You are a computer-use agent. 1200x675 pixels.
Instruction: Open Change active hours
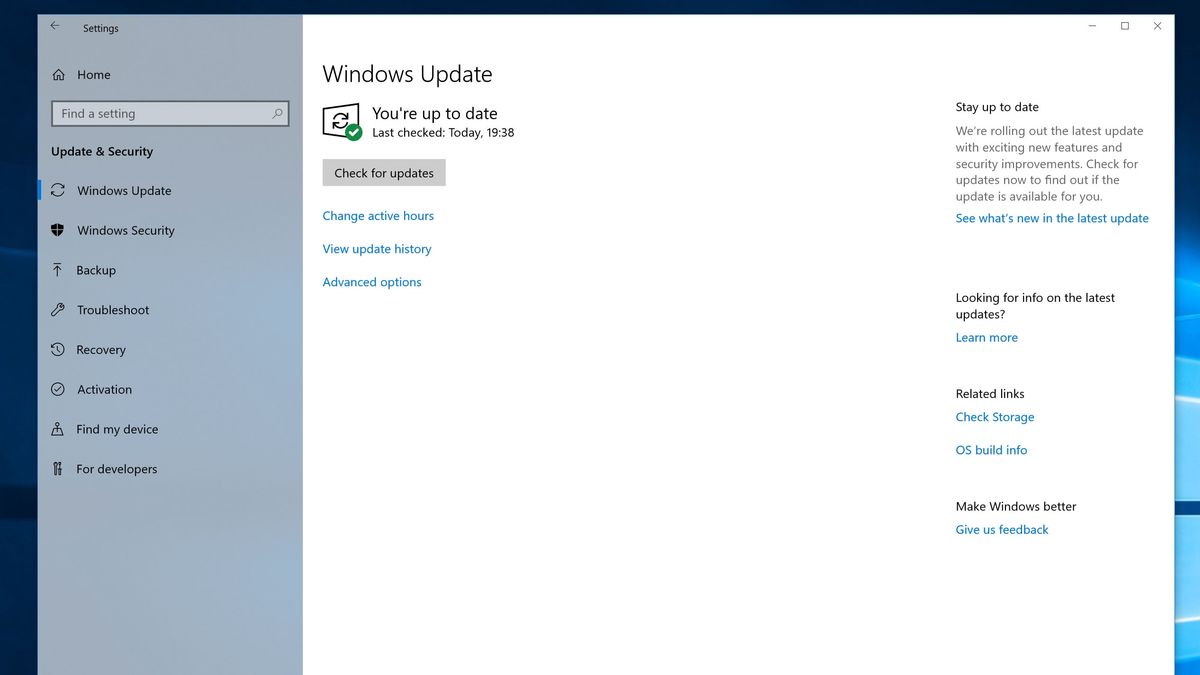(378, 215)
